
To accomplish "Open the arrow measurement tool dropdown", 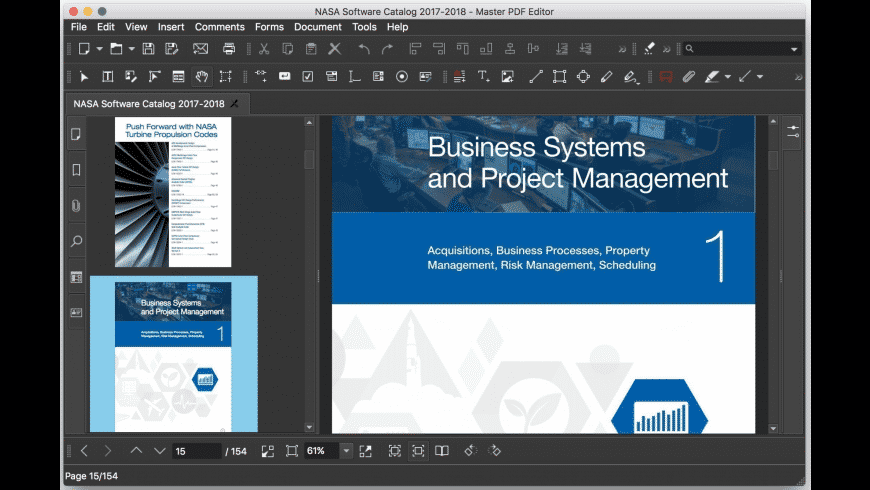I will tap(760, 77).
